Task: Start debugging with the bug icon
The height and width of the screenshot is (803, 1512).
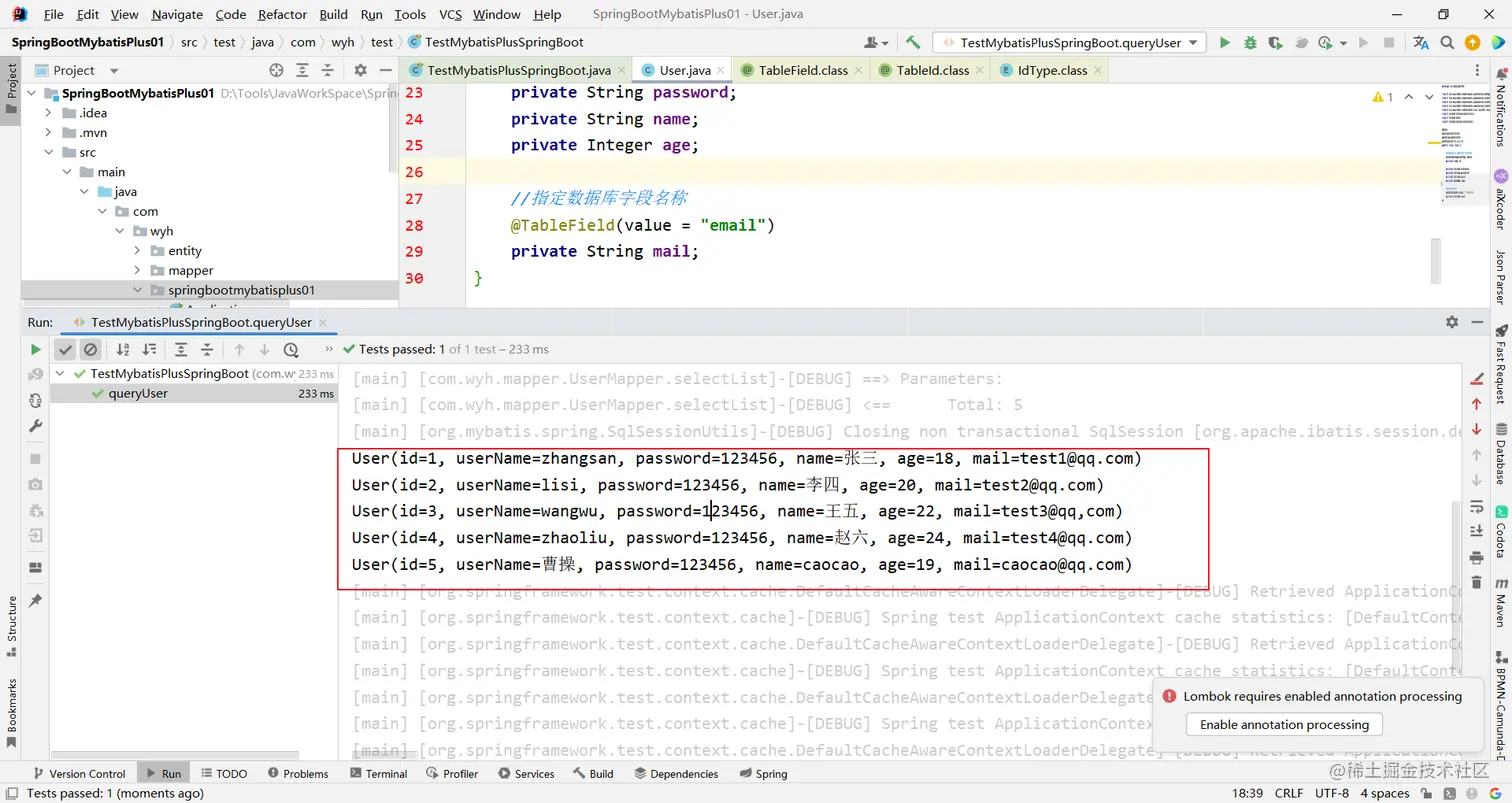Action: point(1250,42)
